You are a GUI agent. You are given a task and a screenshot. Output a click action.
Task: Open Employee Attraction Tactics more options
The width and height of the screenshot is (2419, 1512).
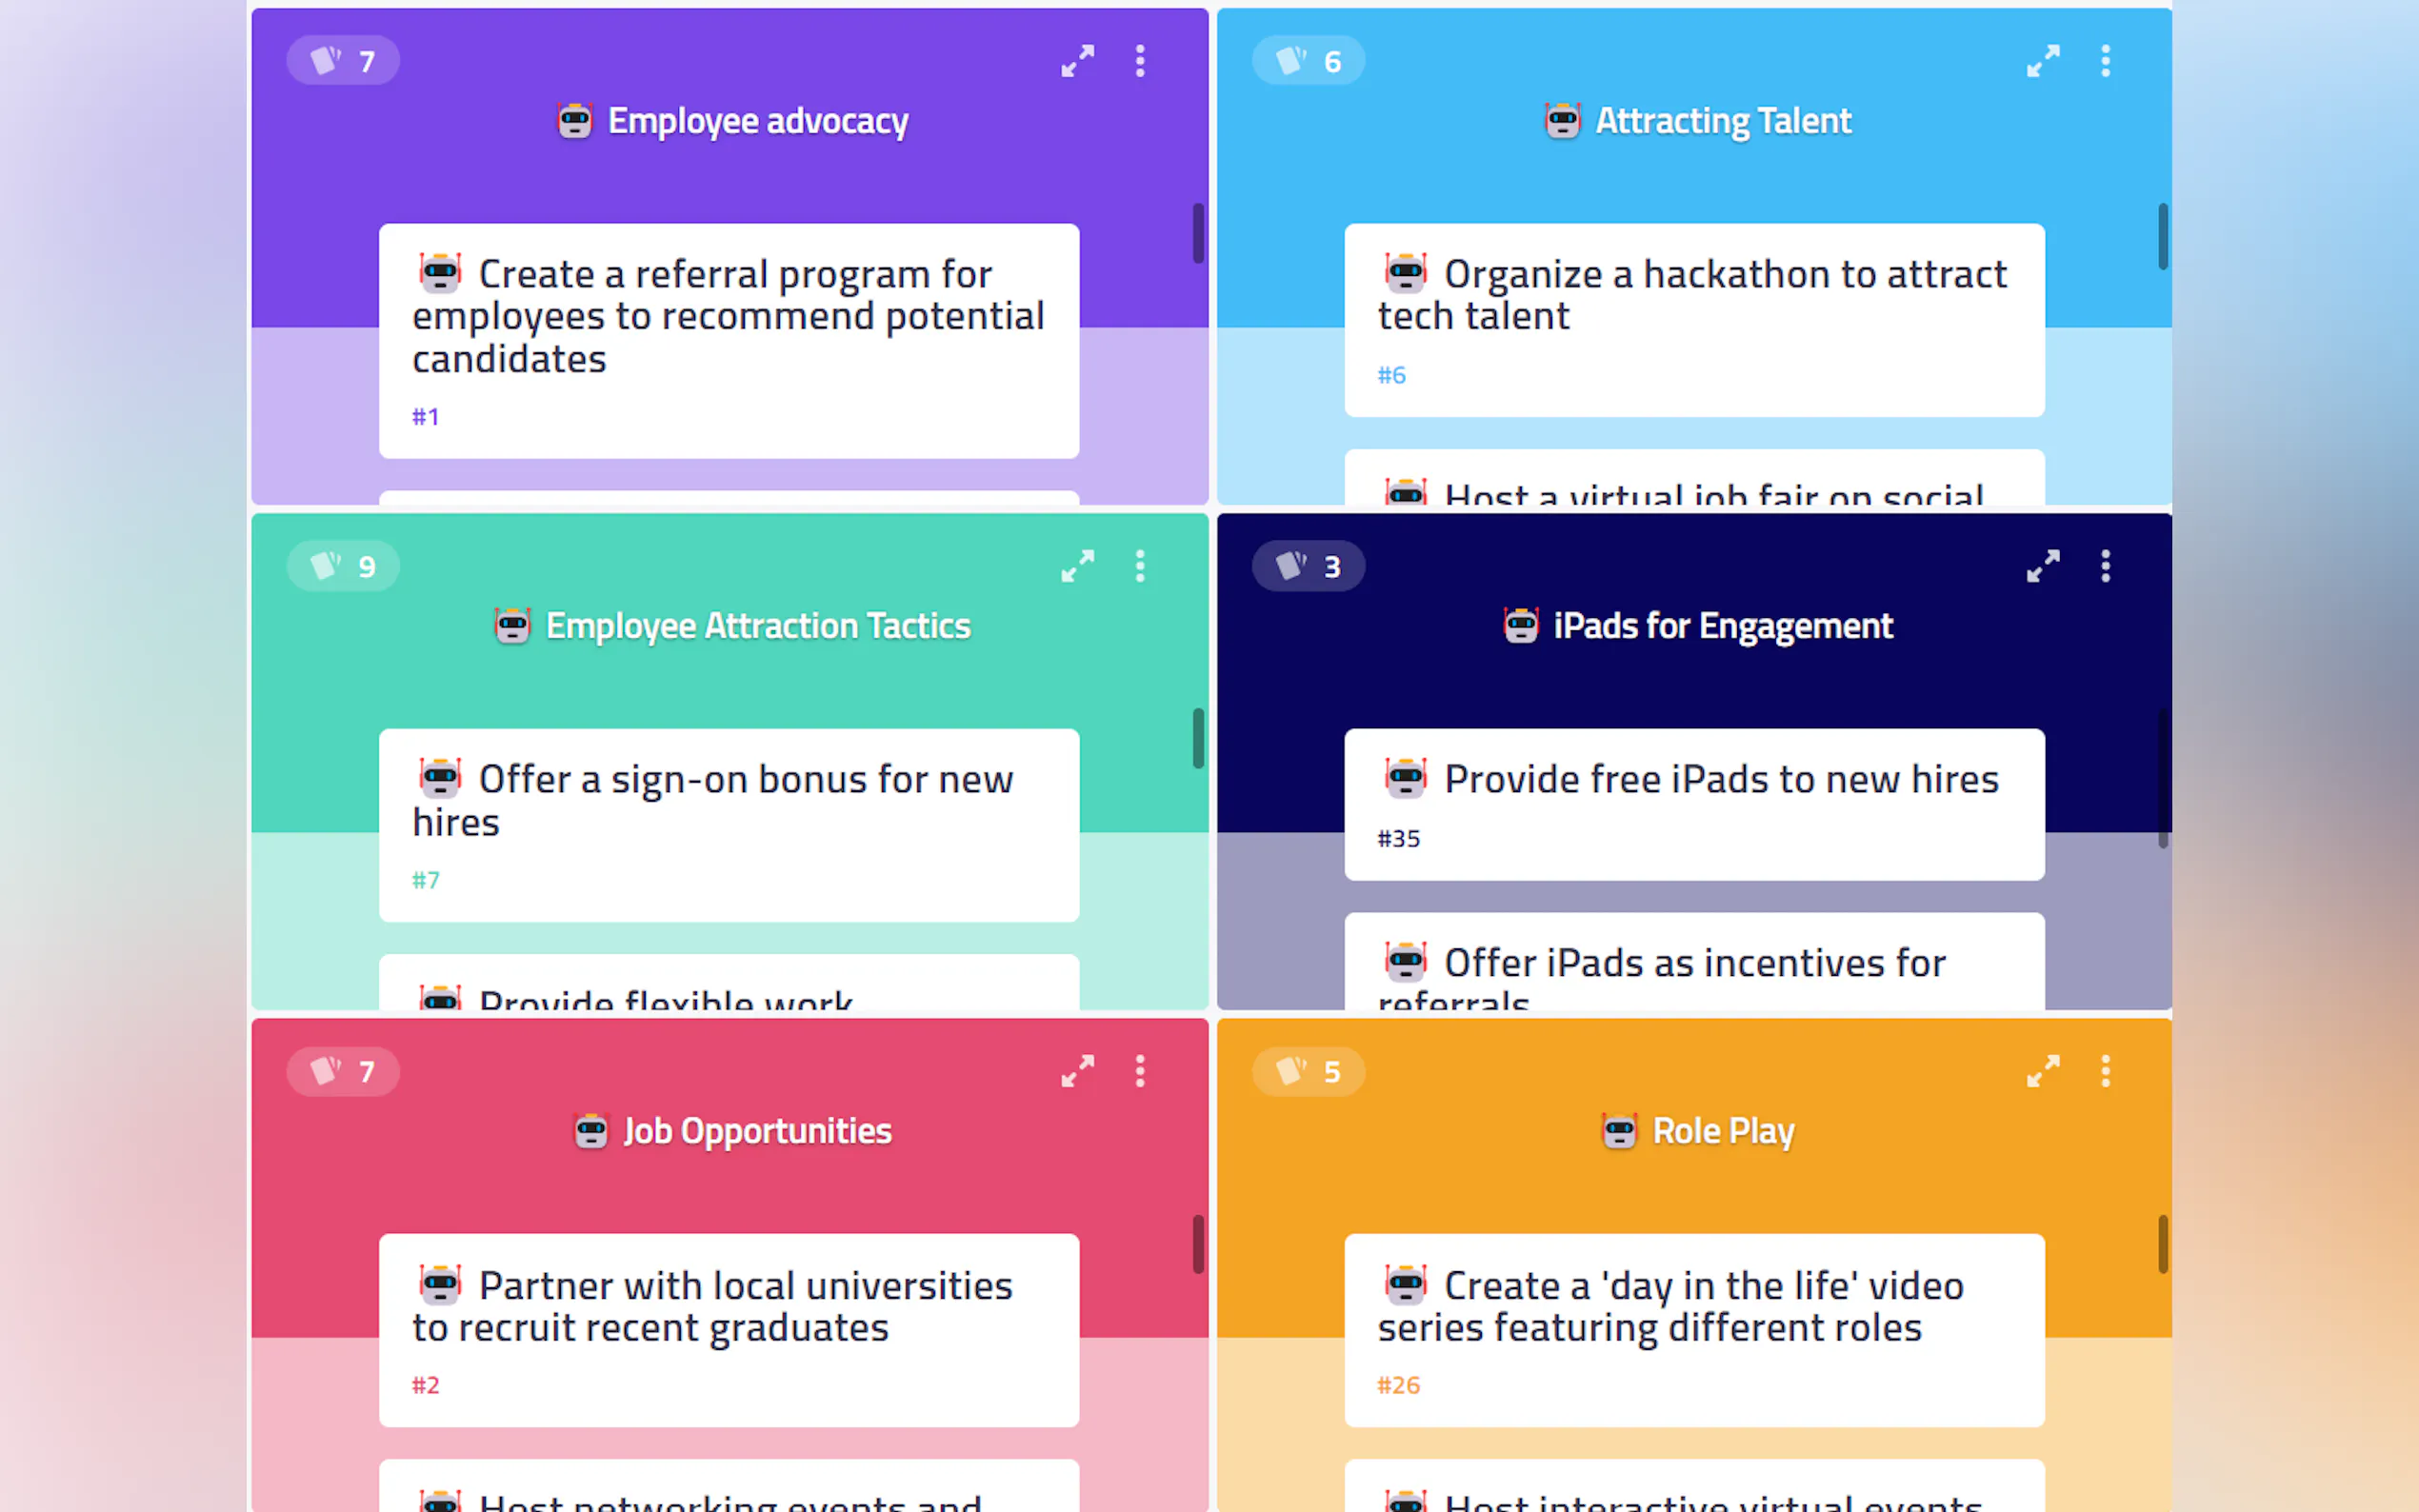click(x=1140, y=566)
